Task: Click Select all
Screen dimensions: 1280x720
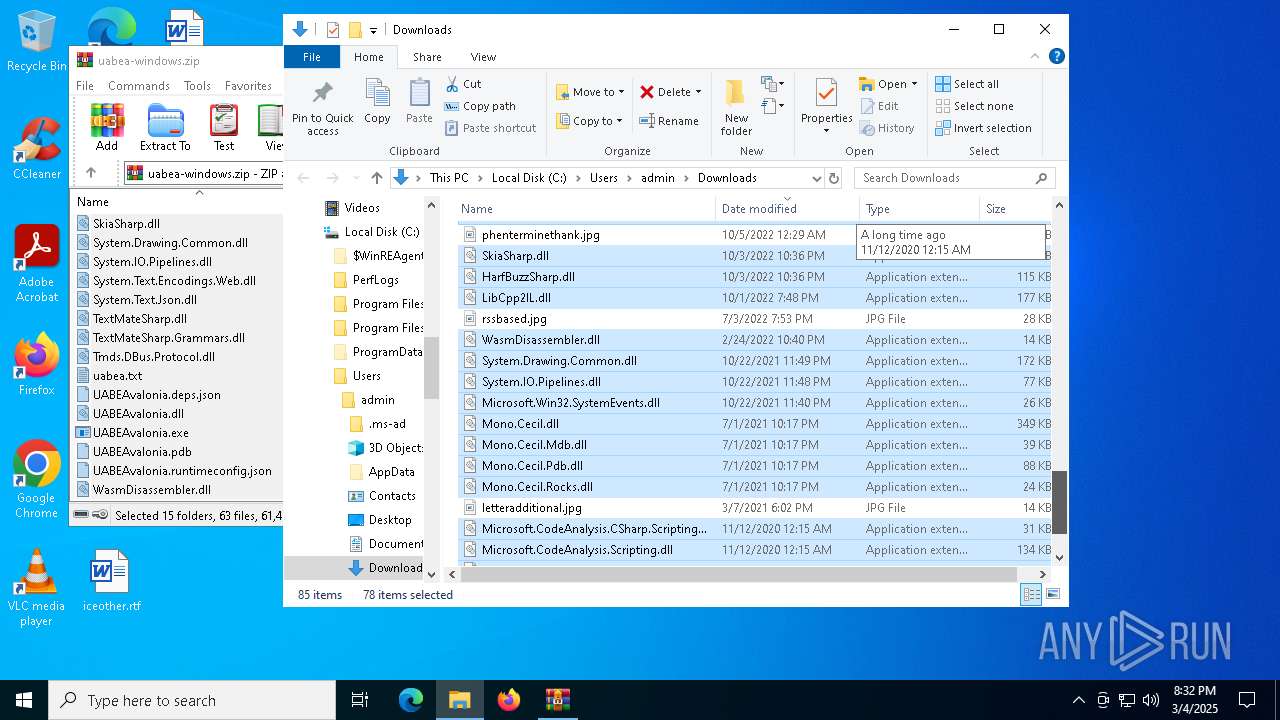Action: tap(967, 84)
